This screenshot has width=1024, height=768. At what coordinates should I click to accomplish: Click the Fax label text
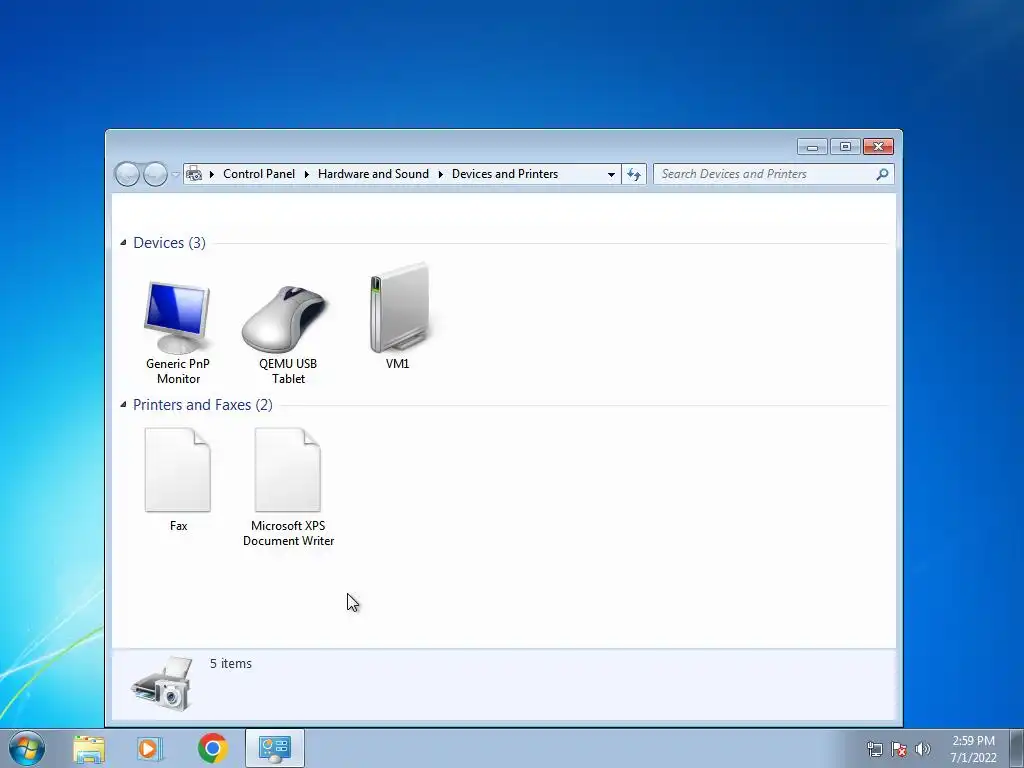(x=178, y=526)
